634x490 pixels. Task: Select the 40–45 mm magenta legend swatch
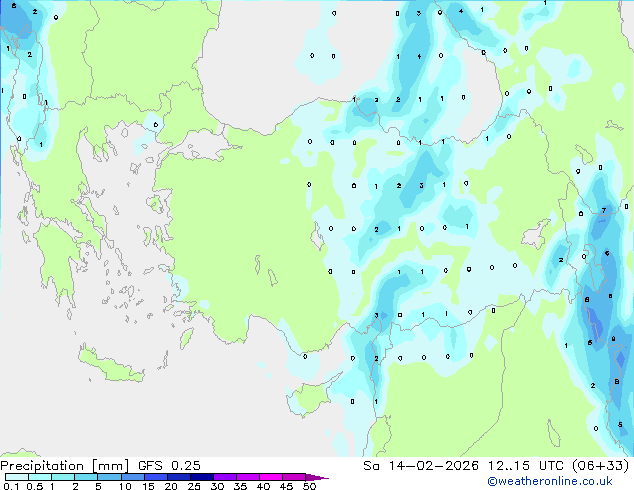pos(271,477)
